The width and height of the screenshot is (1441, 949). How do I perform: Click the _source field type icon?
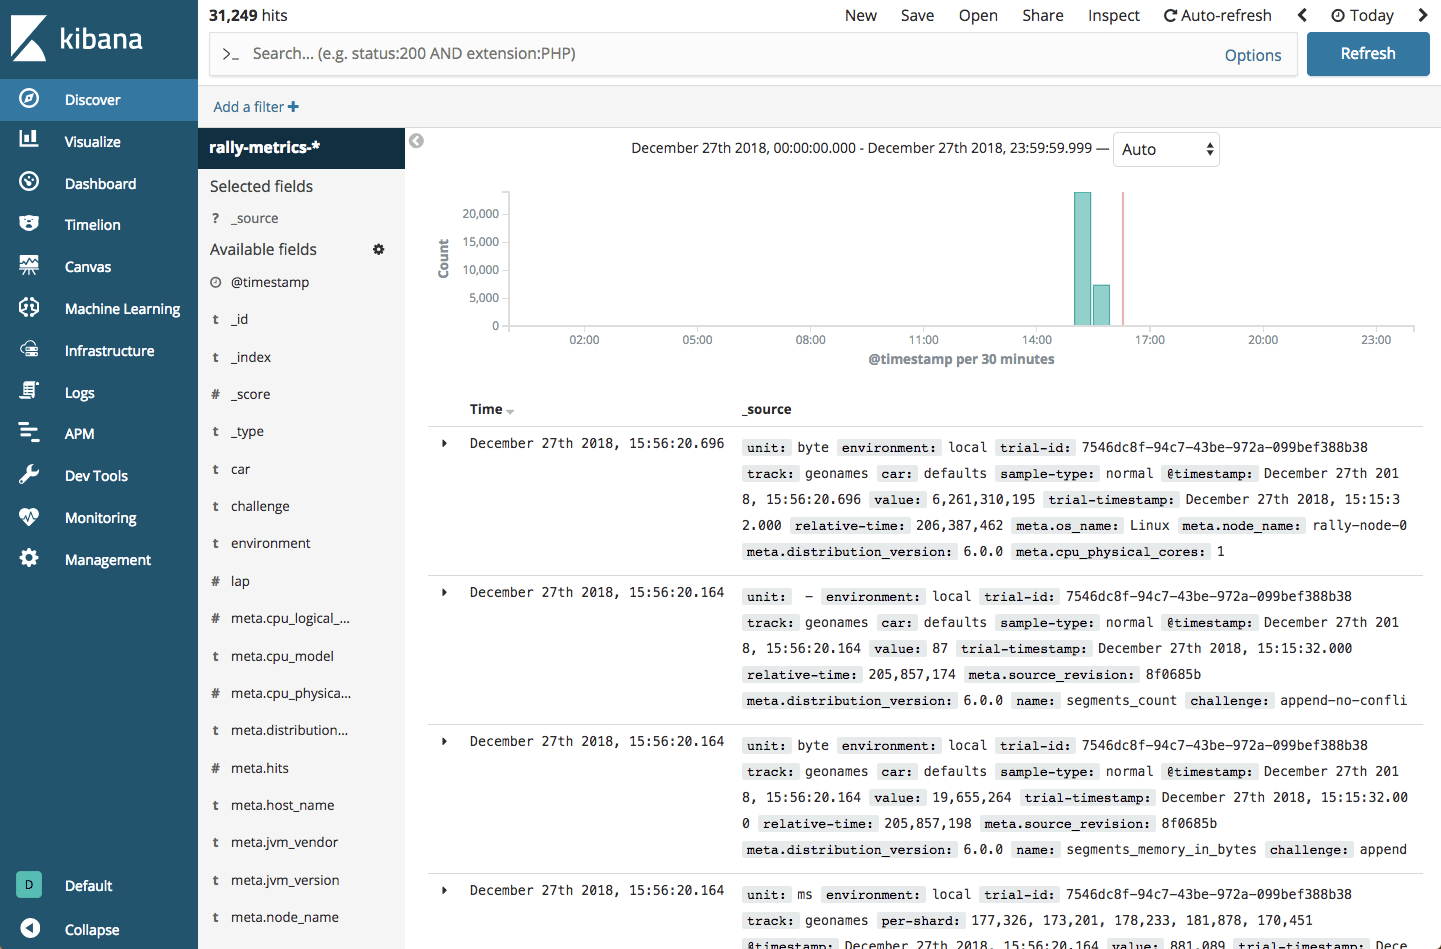(215, 218)
